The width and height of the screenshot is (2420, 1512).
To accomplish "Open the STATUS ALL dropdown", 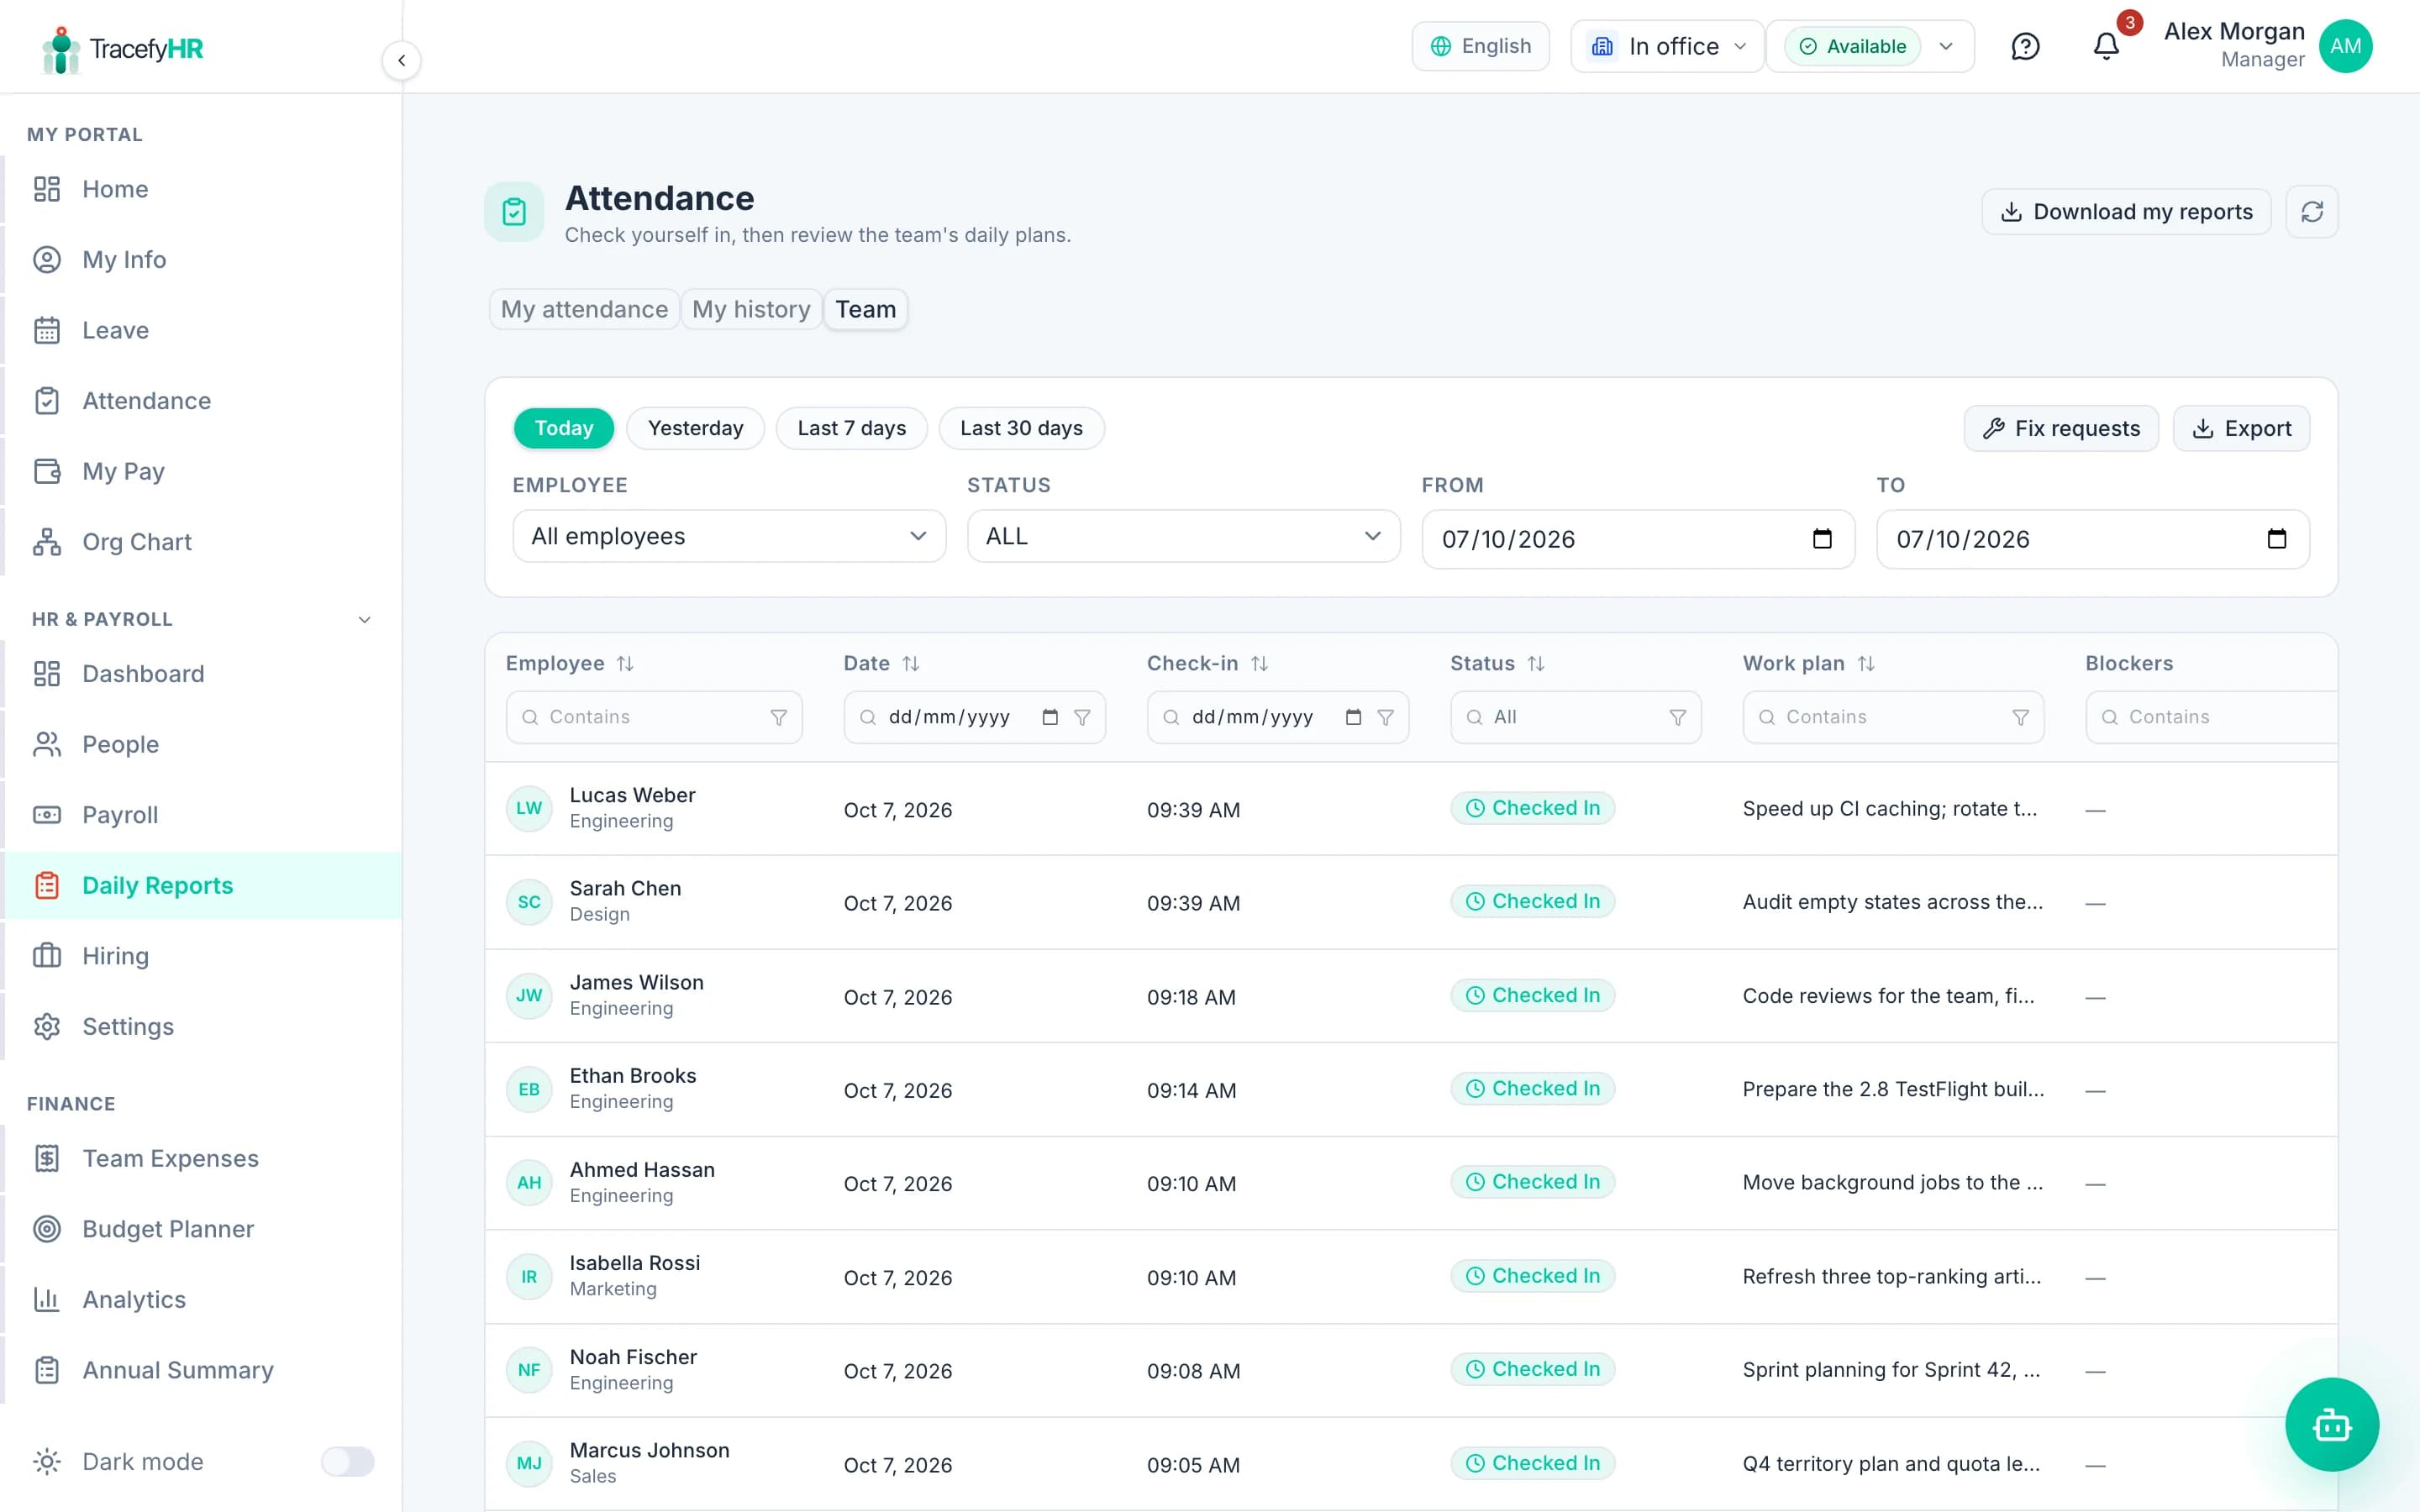I will 1183,536.
